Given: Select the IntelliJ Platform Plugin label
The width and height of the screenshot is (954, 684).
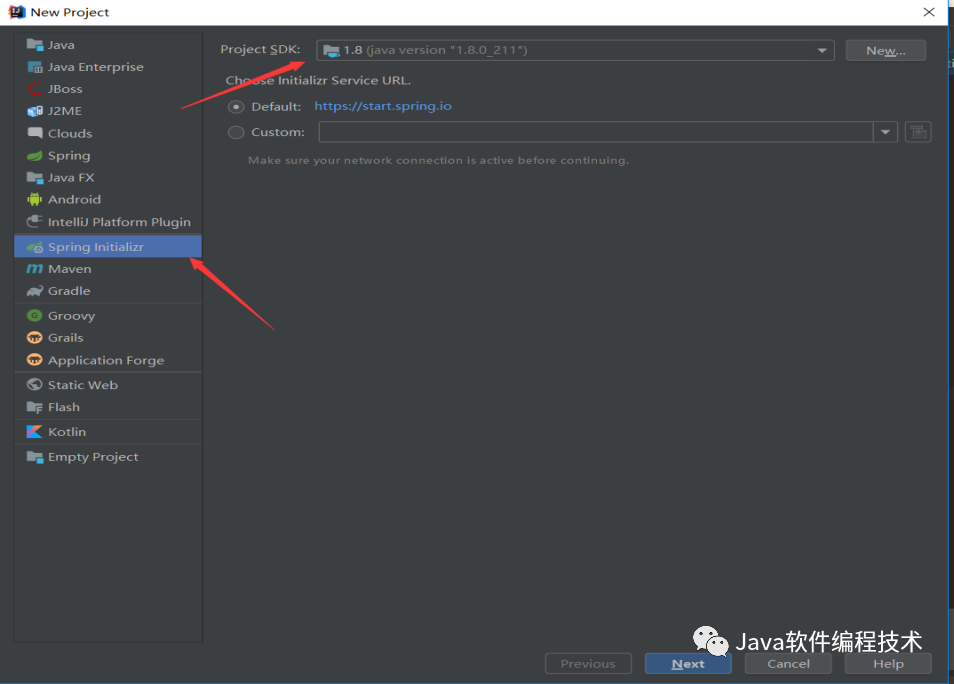Looking at the screenshot, I should [119, 222].
